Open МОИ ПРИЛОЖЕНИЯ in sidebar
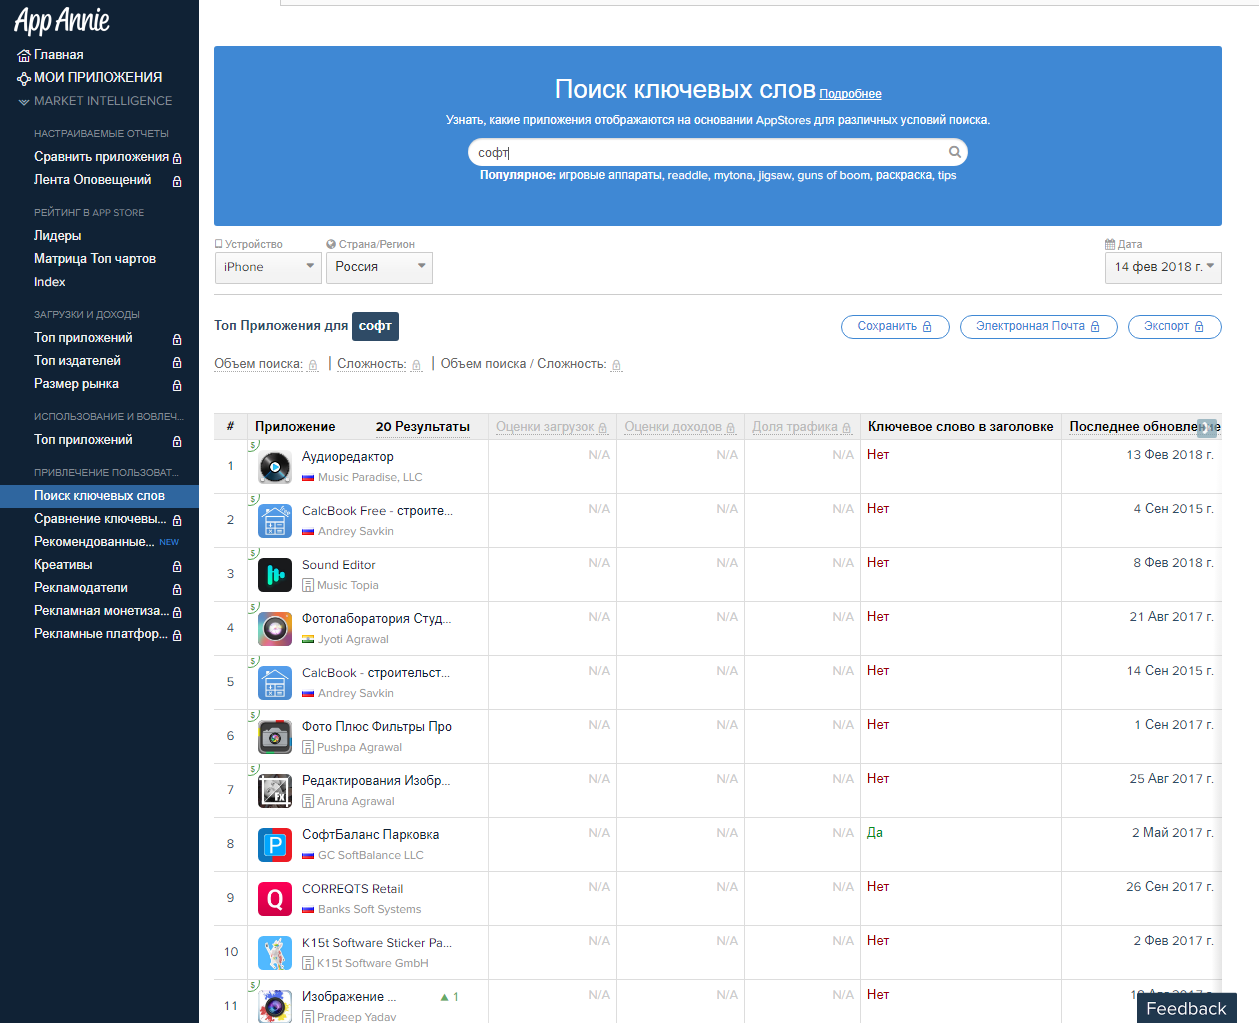 [x=98, y=77]
